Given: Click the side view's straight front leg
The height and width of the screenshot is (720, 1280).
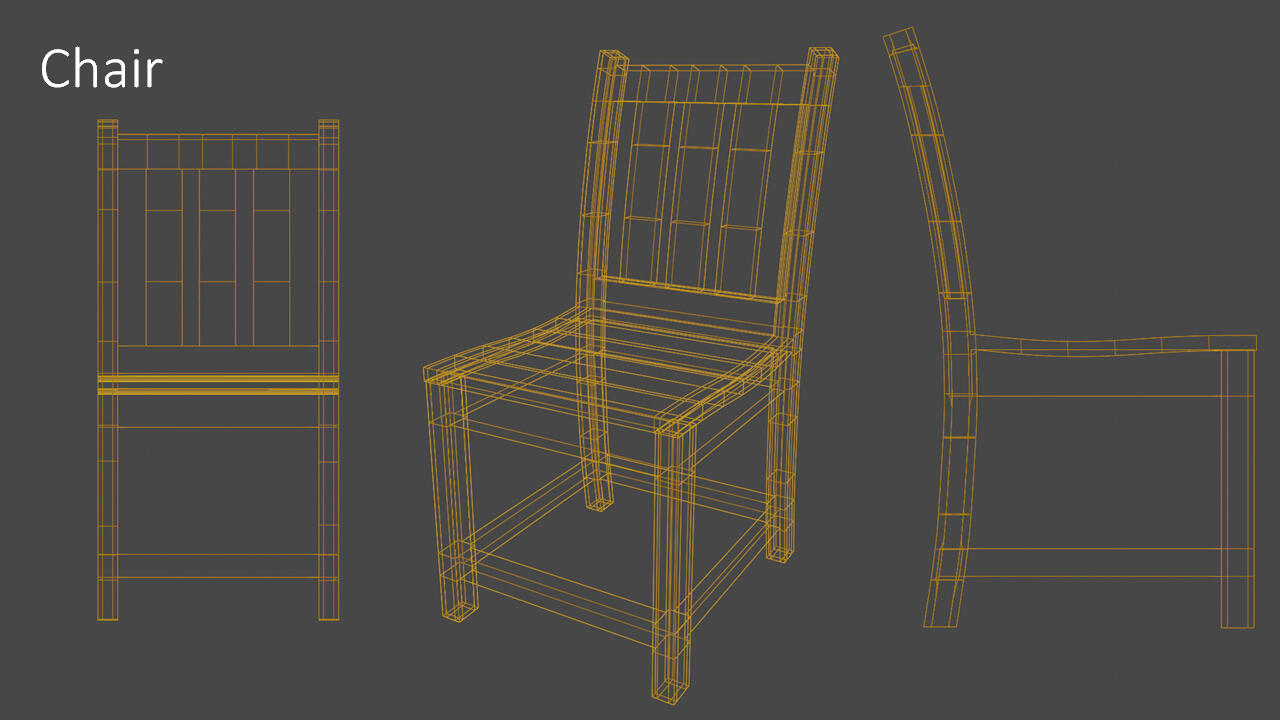Looking at the screenshot, I should [x=1237, y=490].
